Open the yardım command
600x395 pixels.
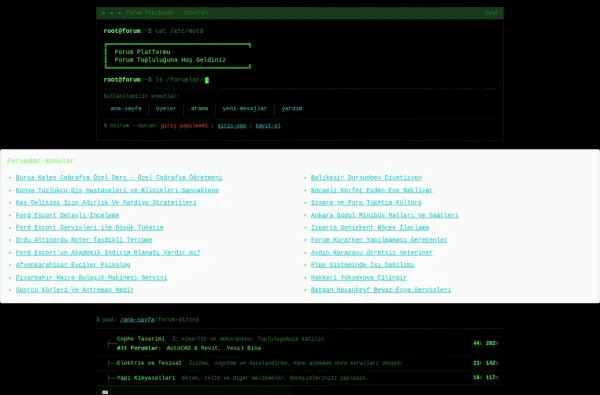292,108
